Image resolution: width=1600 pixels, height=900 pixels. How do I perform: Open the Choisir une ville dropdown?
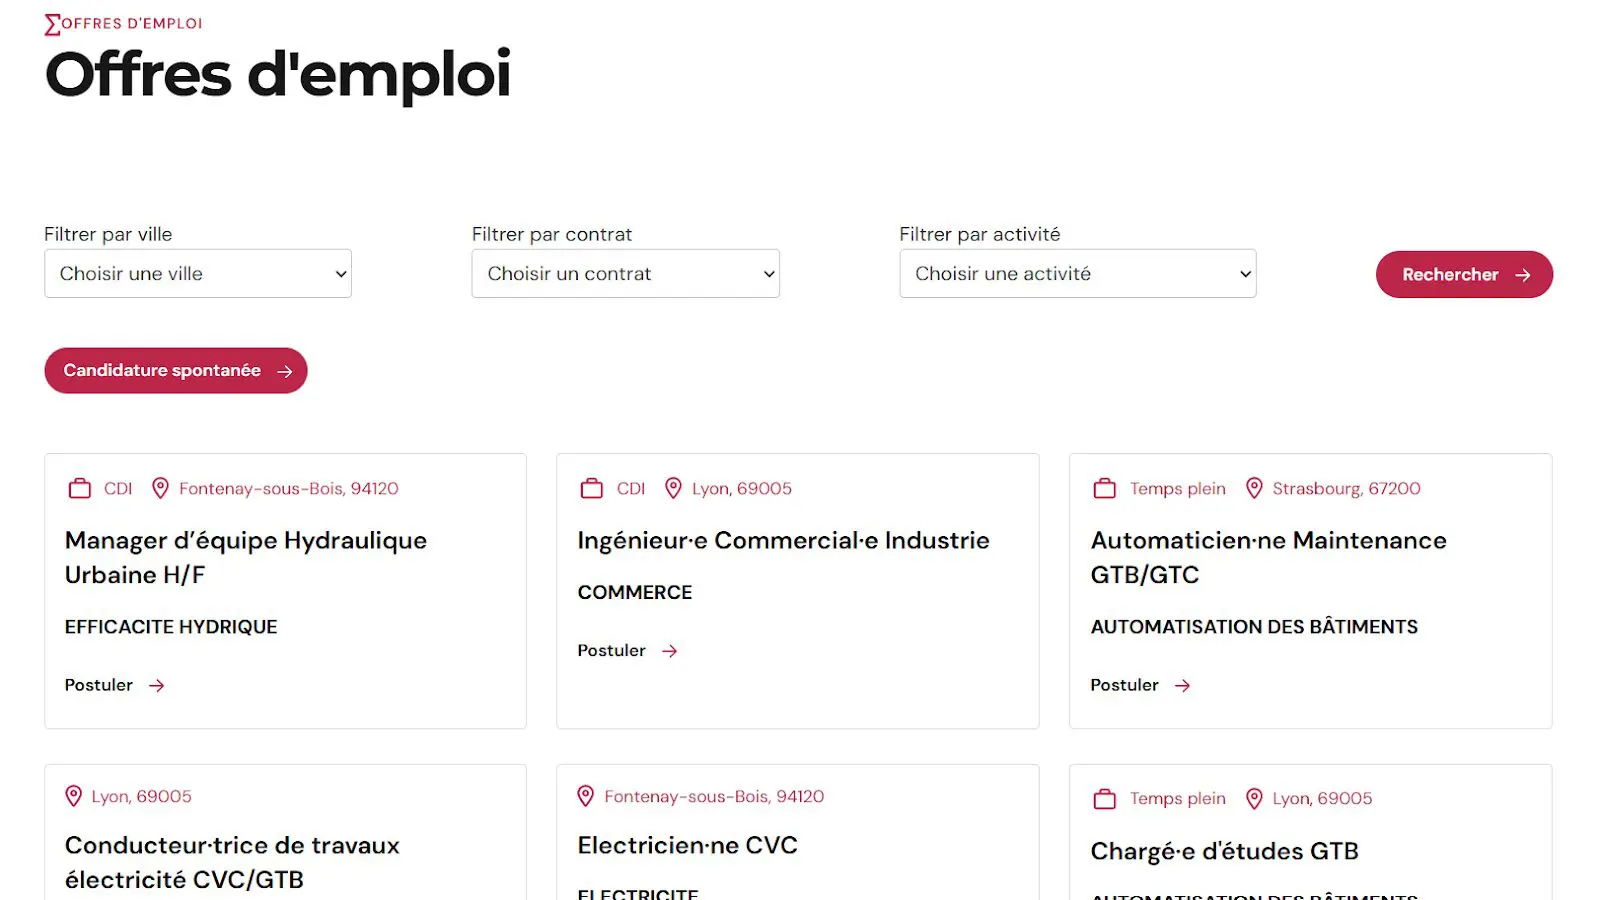tap(198, 274)
